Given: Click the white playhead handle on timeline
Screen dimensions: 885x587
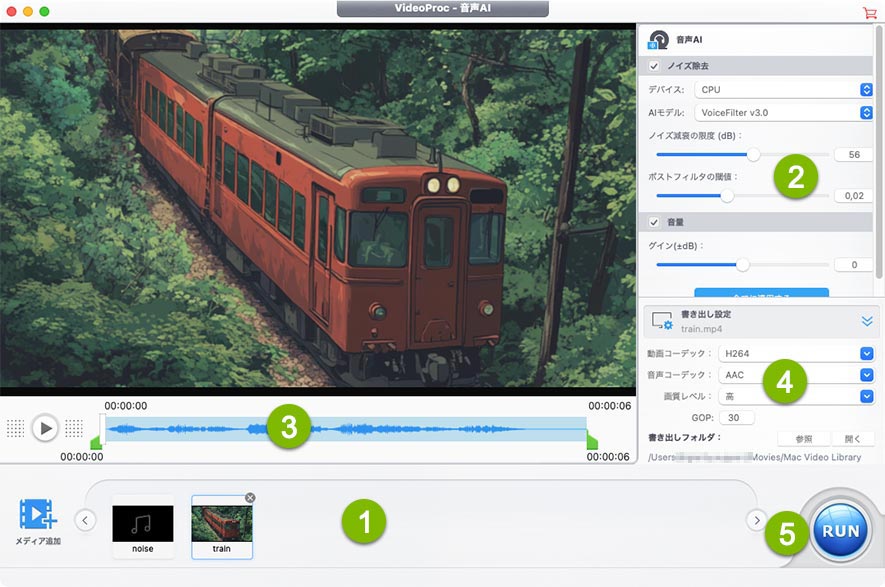Looking at the screenshot, I should (x=102, y=429).
